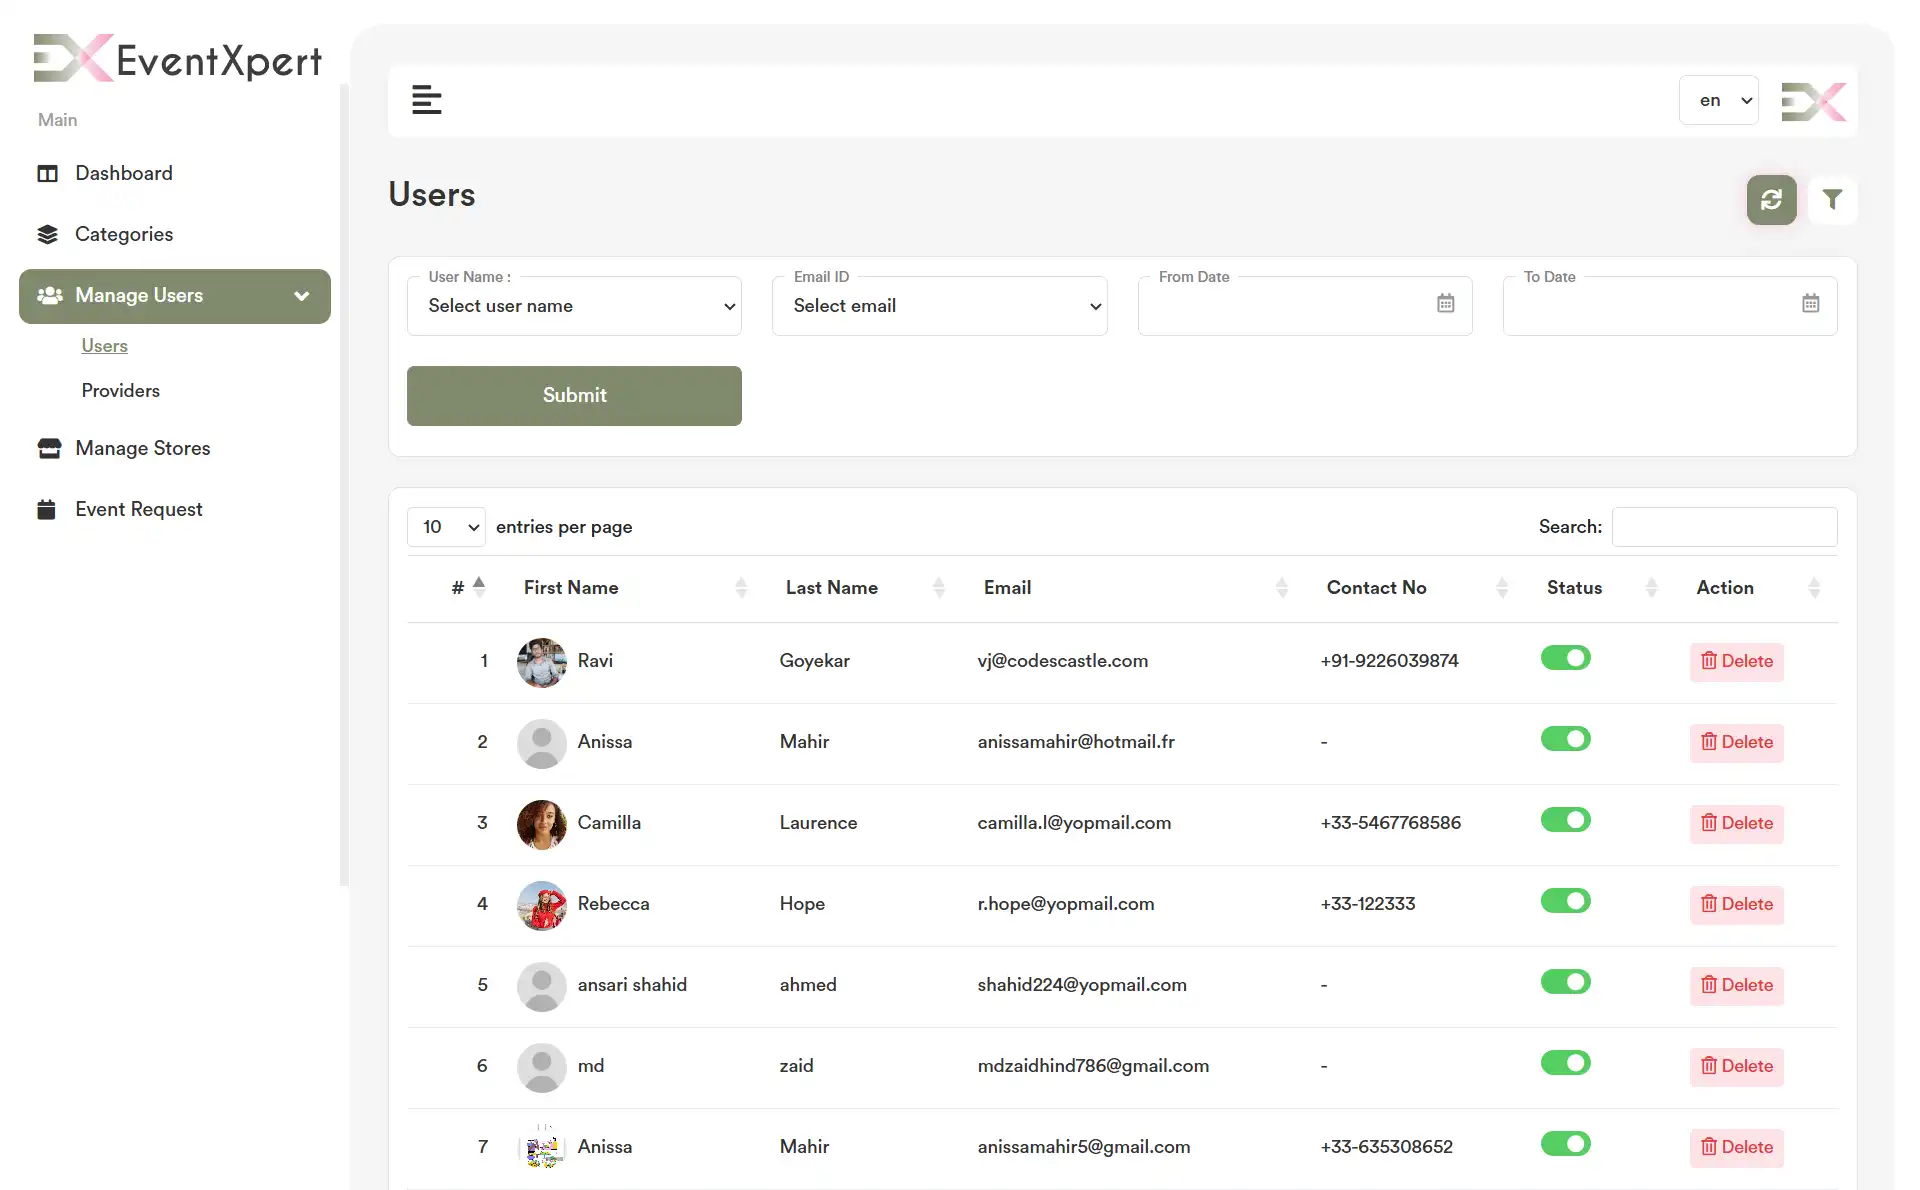Change language using the en dropdown
Screen dimensions: 1920x1190
1718,100
